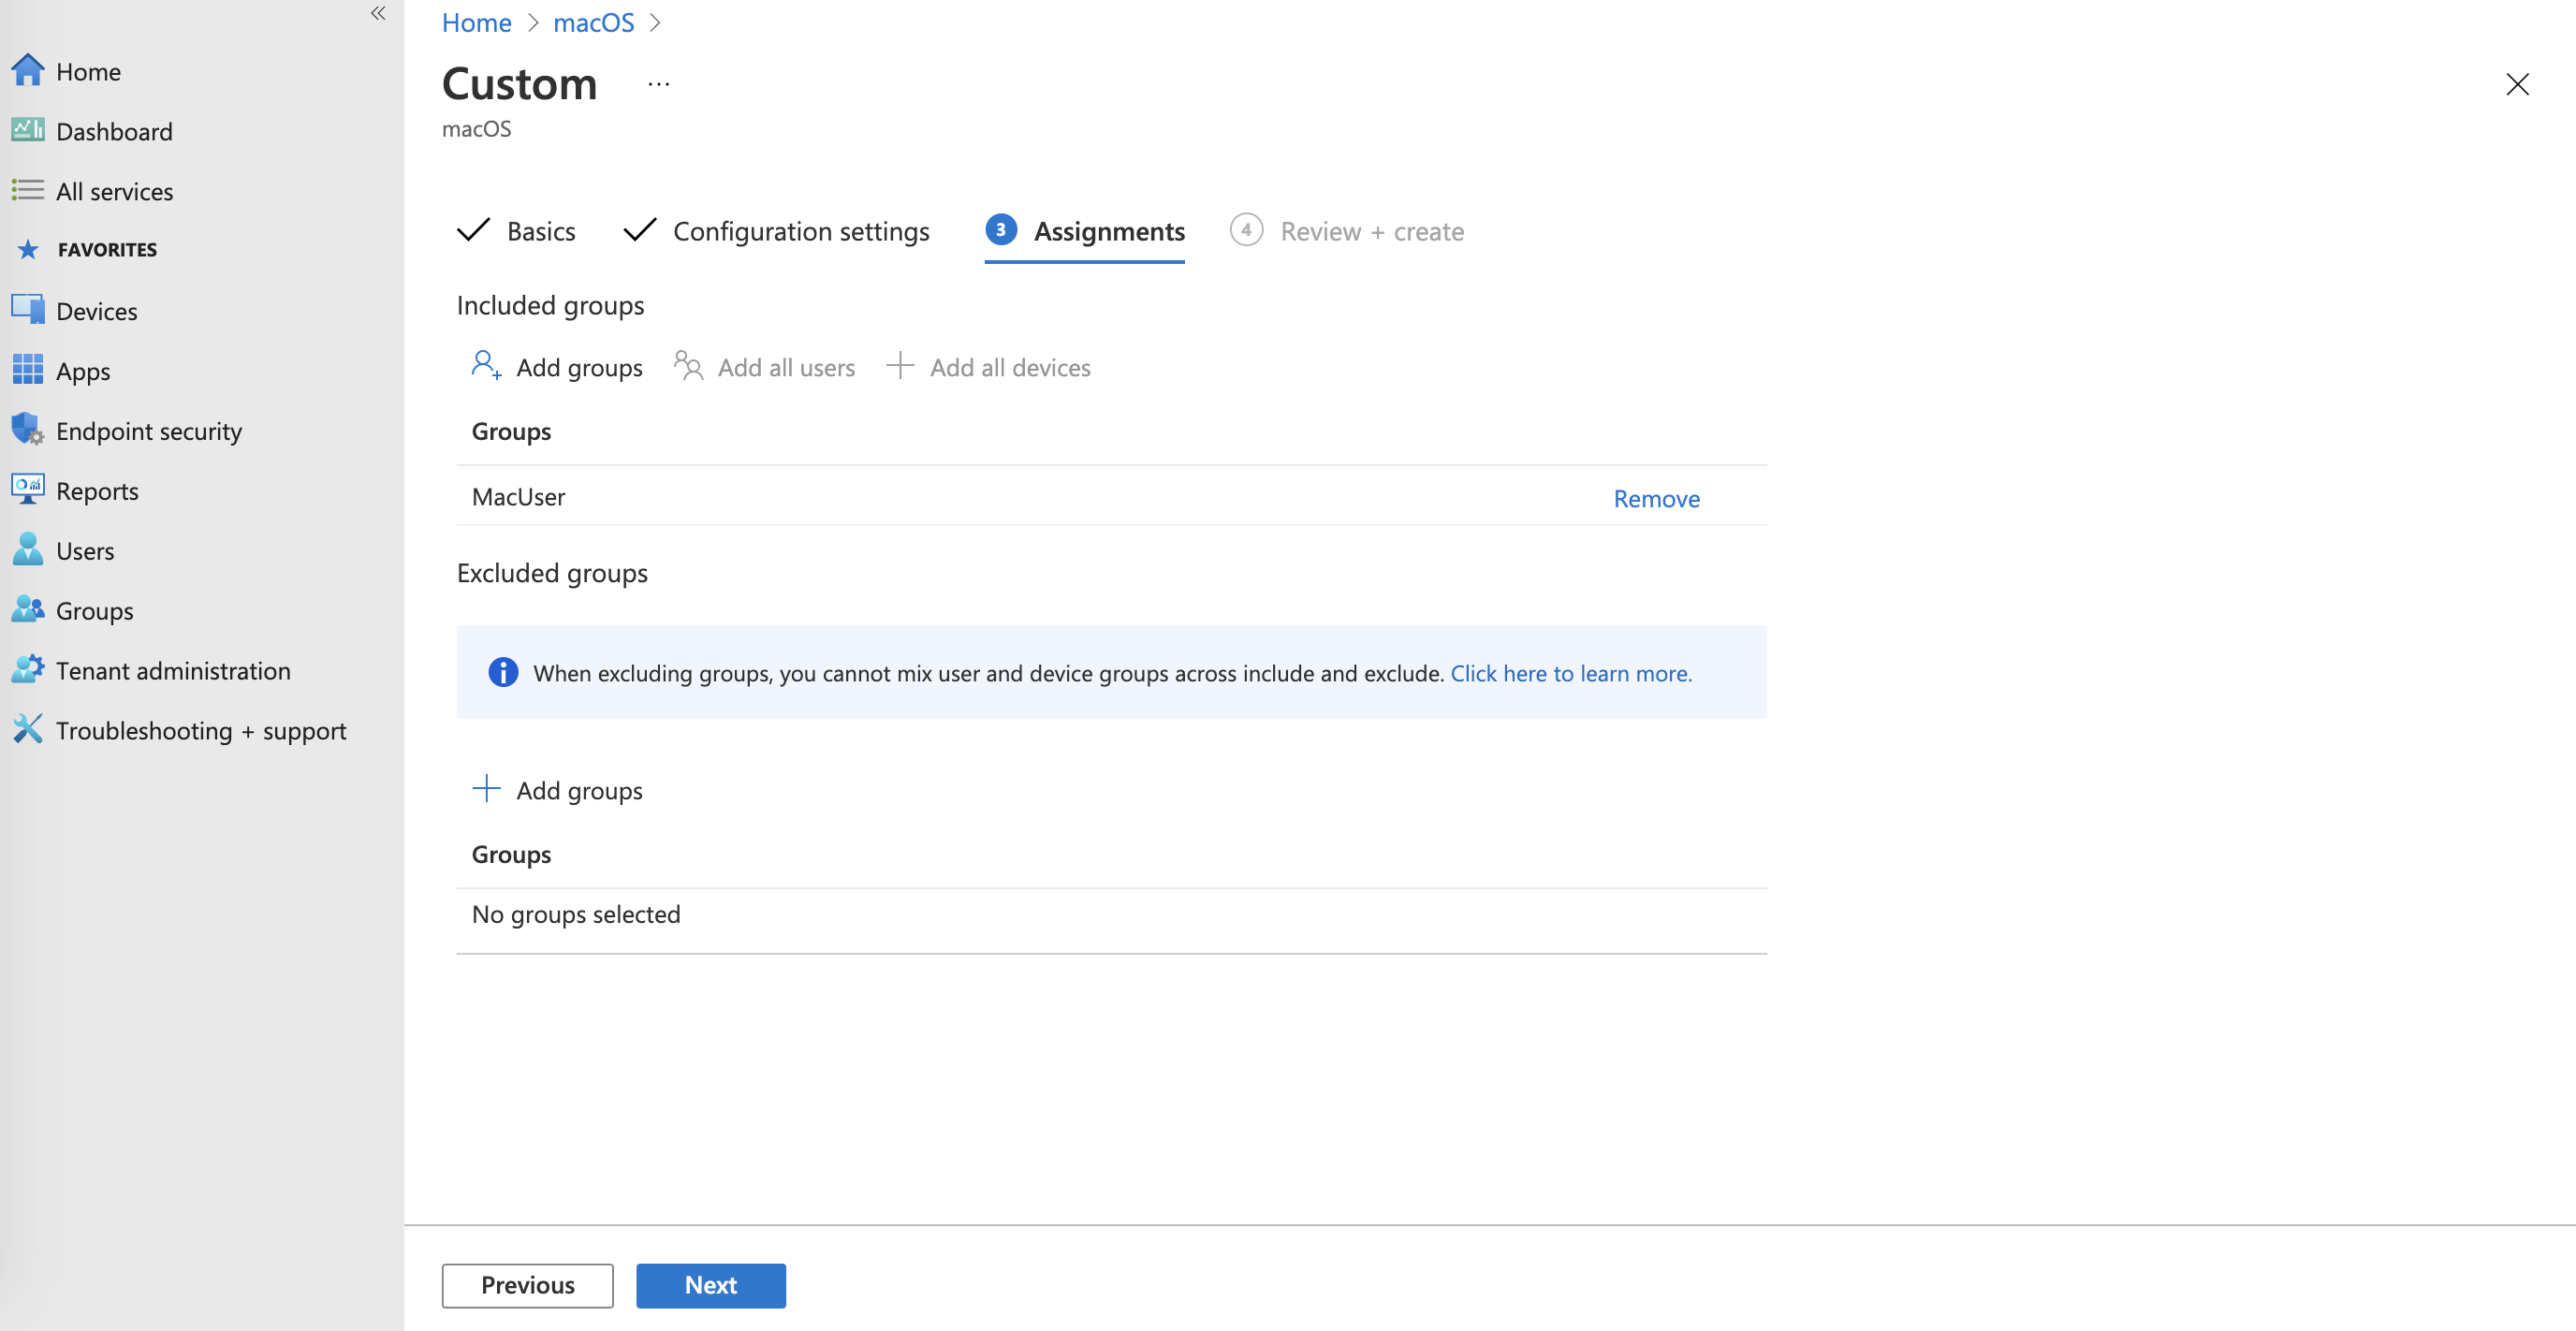Viewport: 2576px width, 1331px height.
Task: Select Add all users for included groups
Action: click(x=786, y=367)
